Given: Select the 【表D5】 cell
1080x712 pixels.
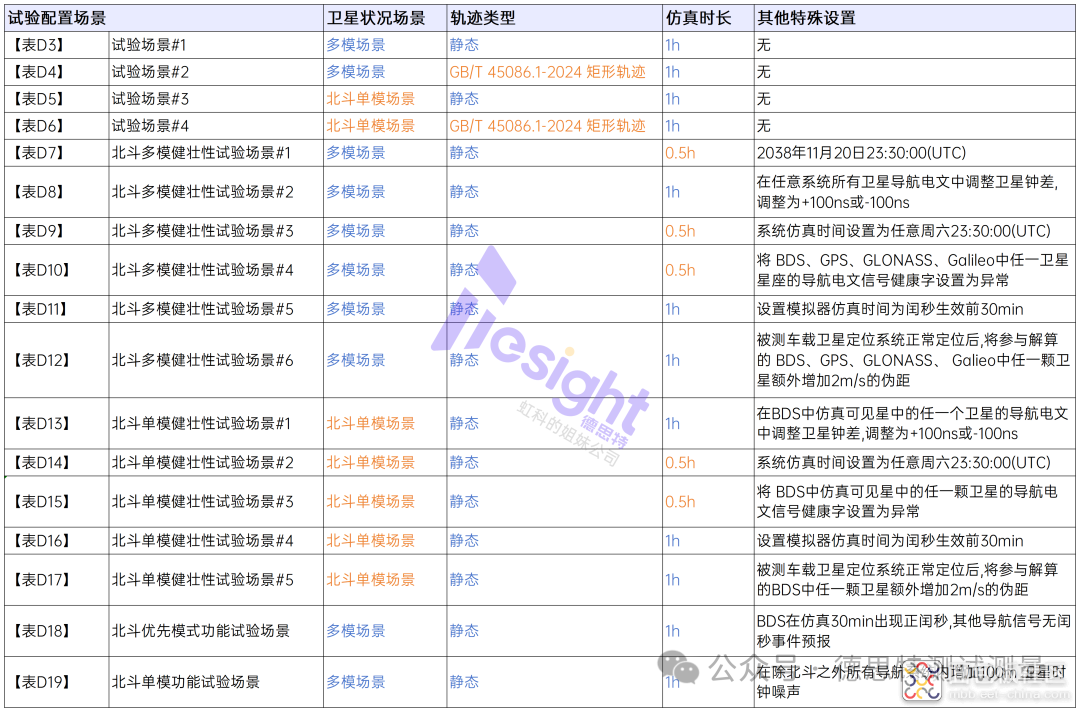Looking at the screenshot, I should 56,98.
